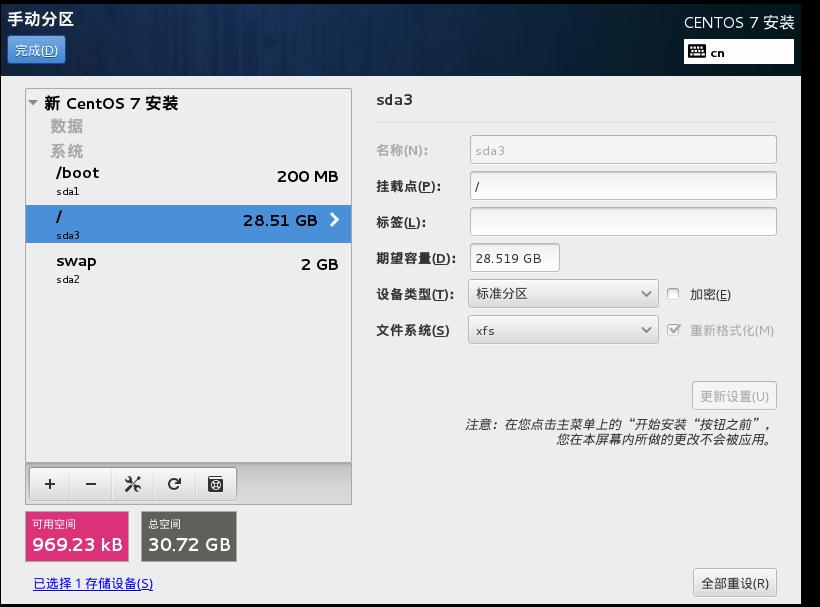The width and height of the screenshot is (820, 607).
Task: Select the swap sda2 partition row
Action: [188, 268]
